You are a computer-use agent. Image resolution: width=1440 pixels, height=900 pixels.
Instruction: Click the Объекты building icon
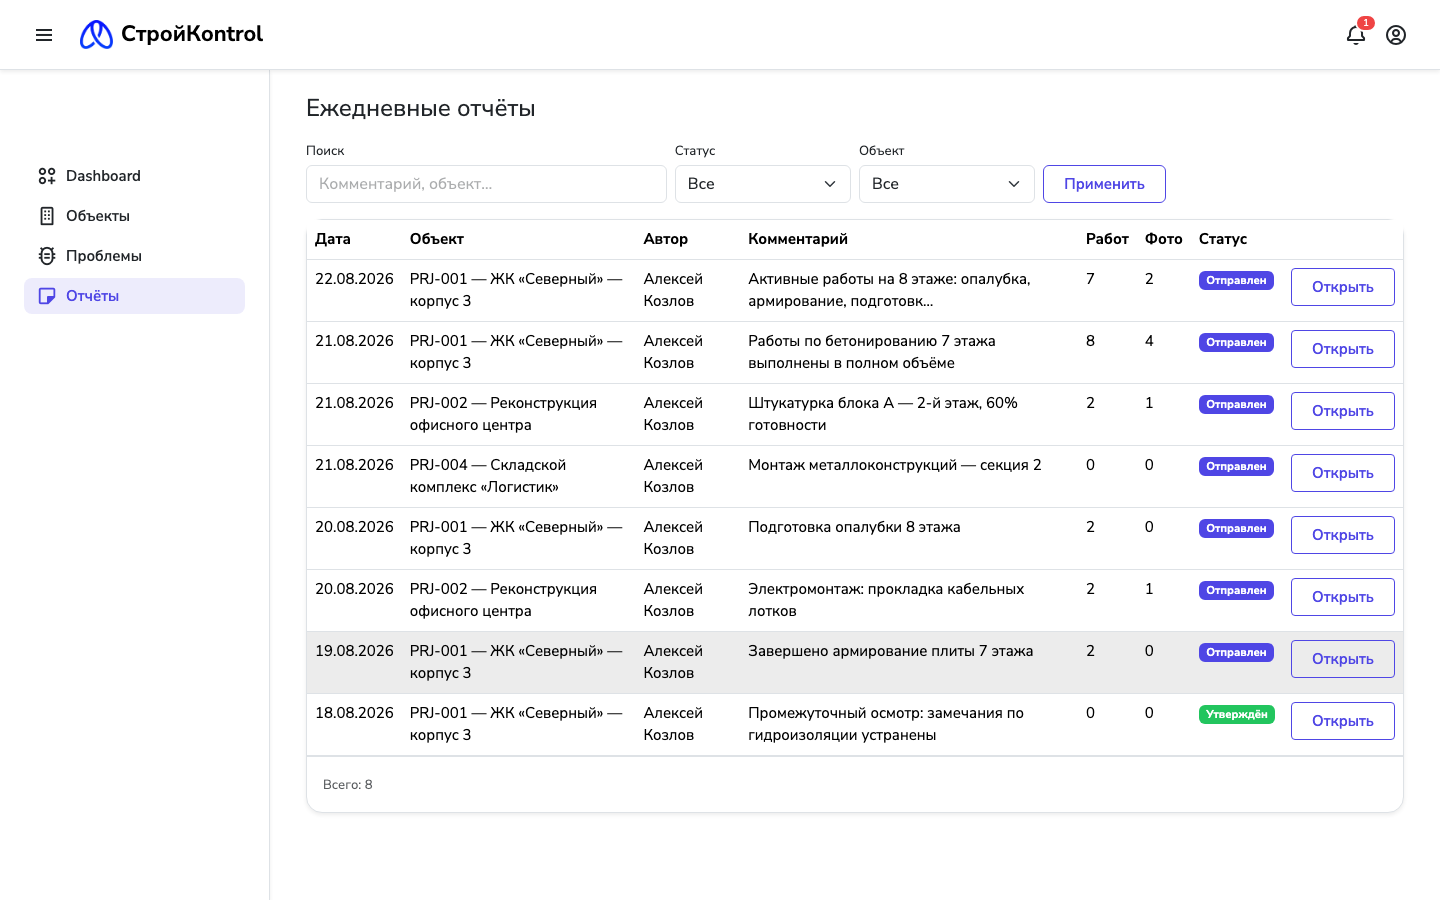point(47,216)
